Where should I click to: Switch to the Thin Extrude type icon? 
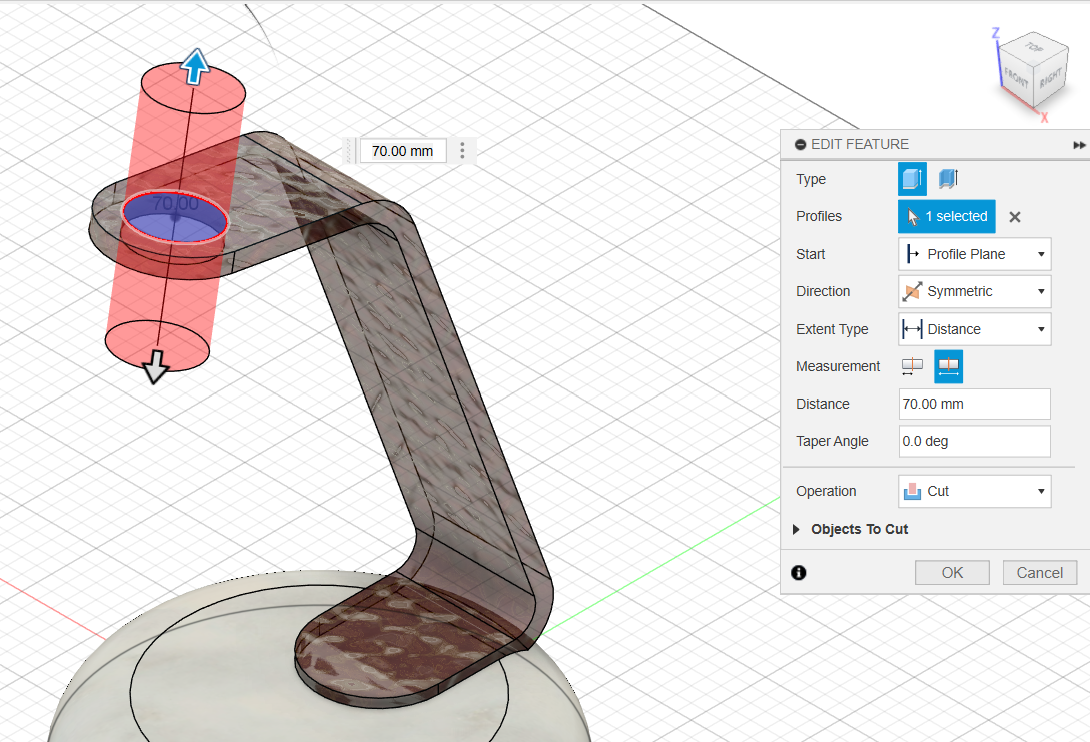click(948, 179)
